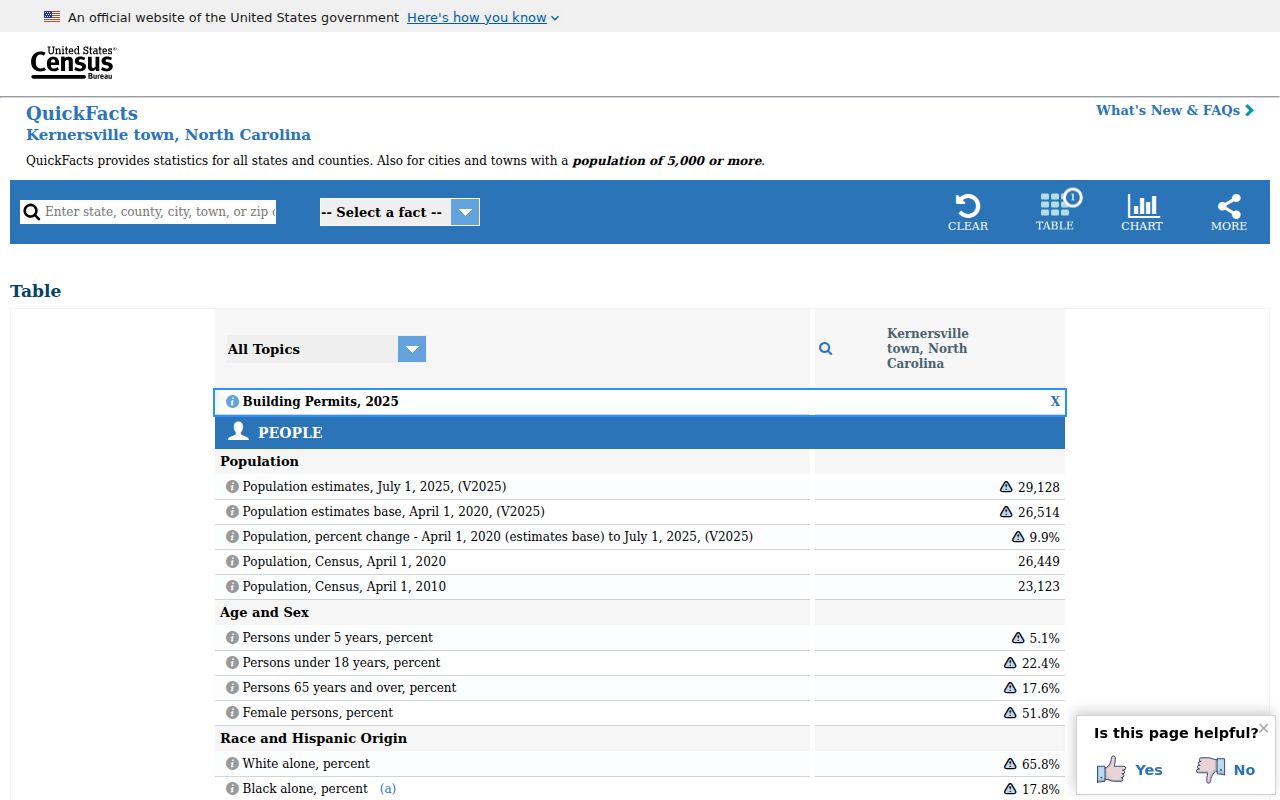Image resolution: width=1280 pixels, height=800 pixels.
Task: Open the Select a fact dropdown
Action: [400, 212]
